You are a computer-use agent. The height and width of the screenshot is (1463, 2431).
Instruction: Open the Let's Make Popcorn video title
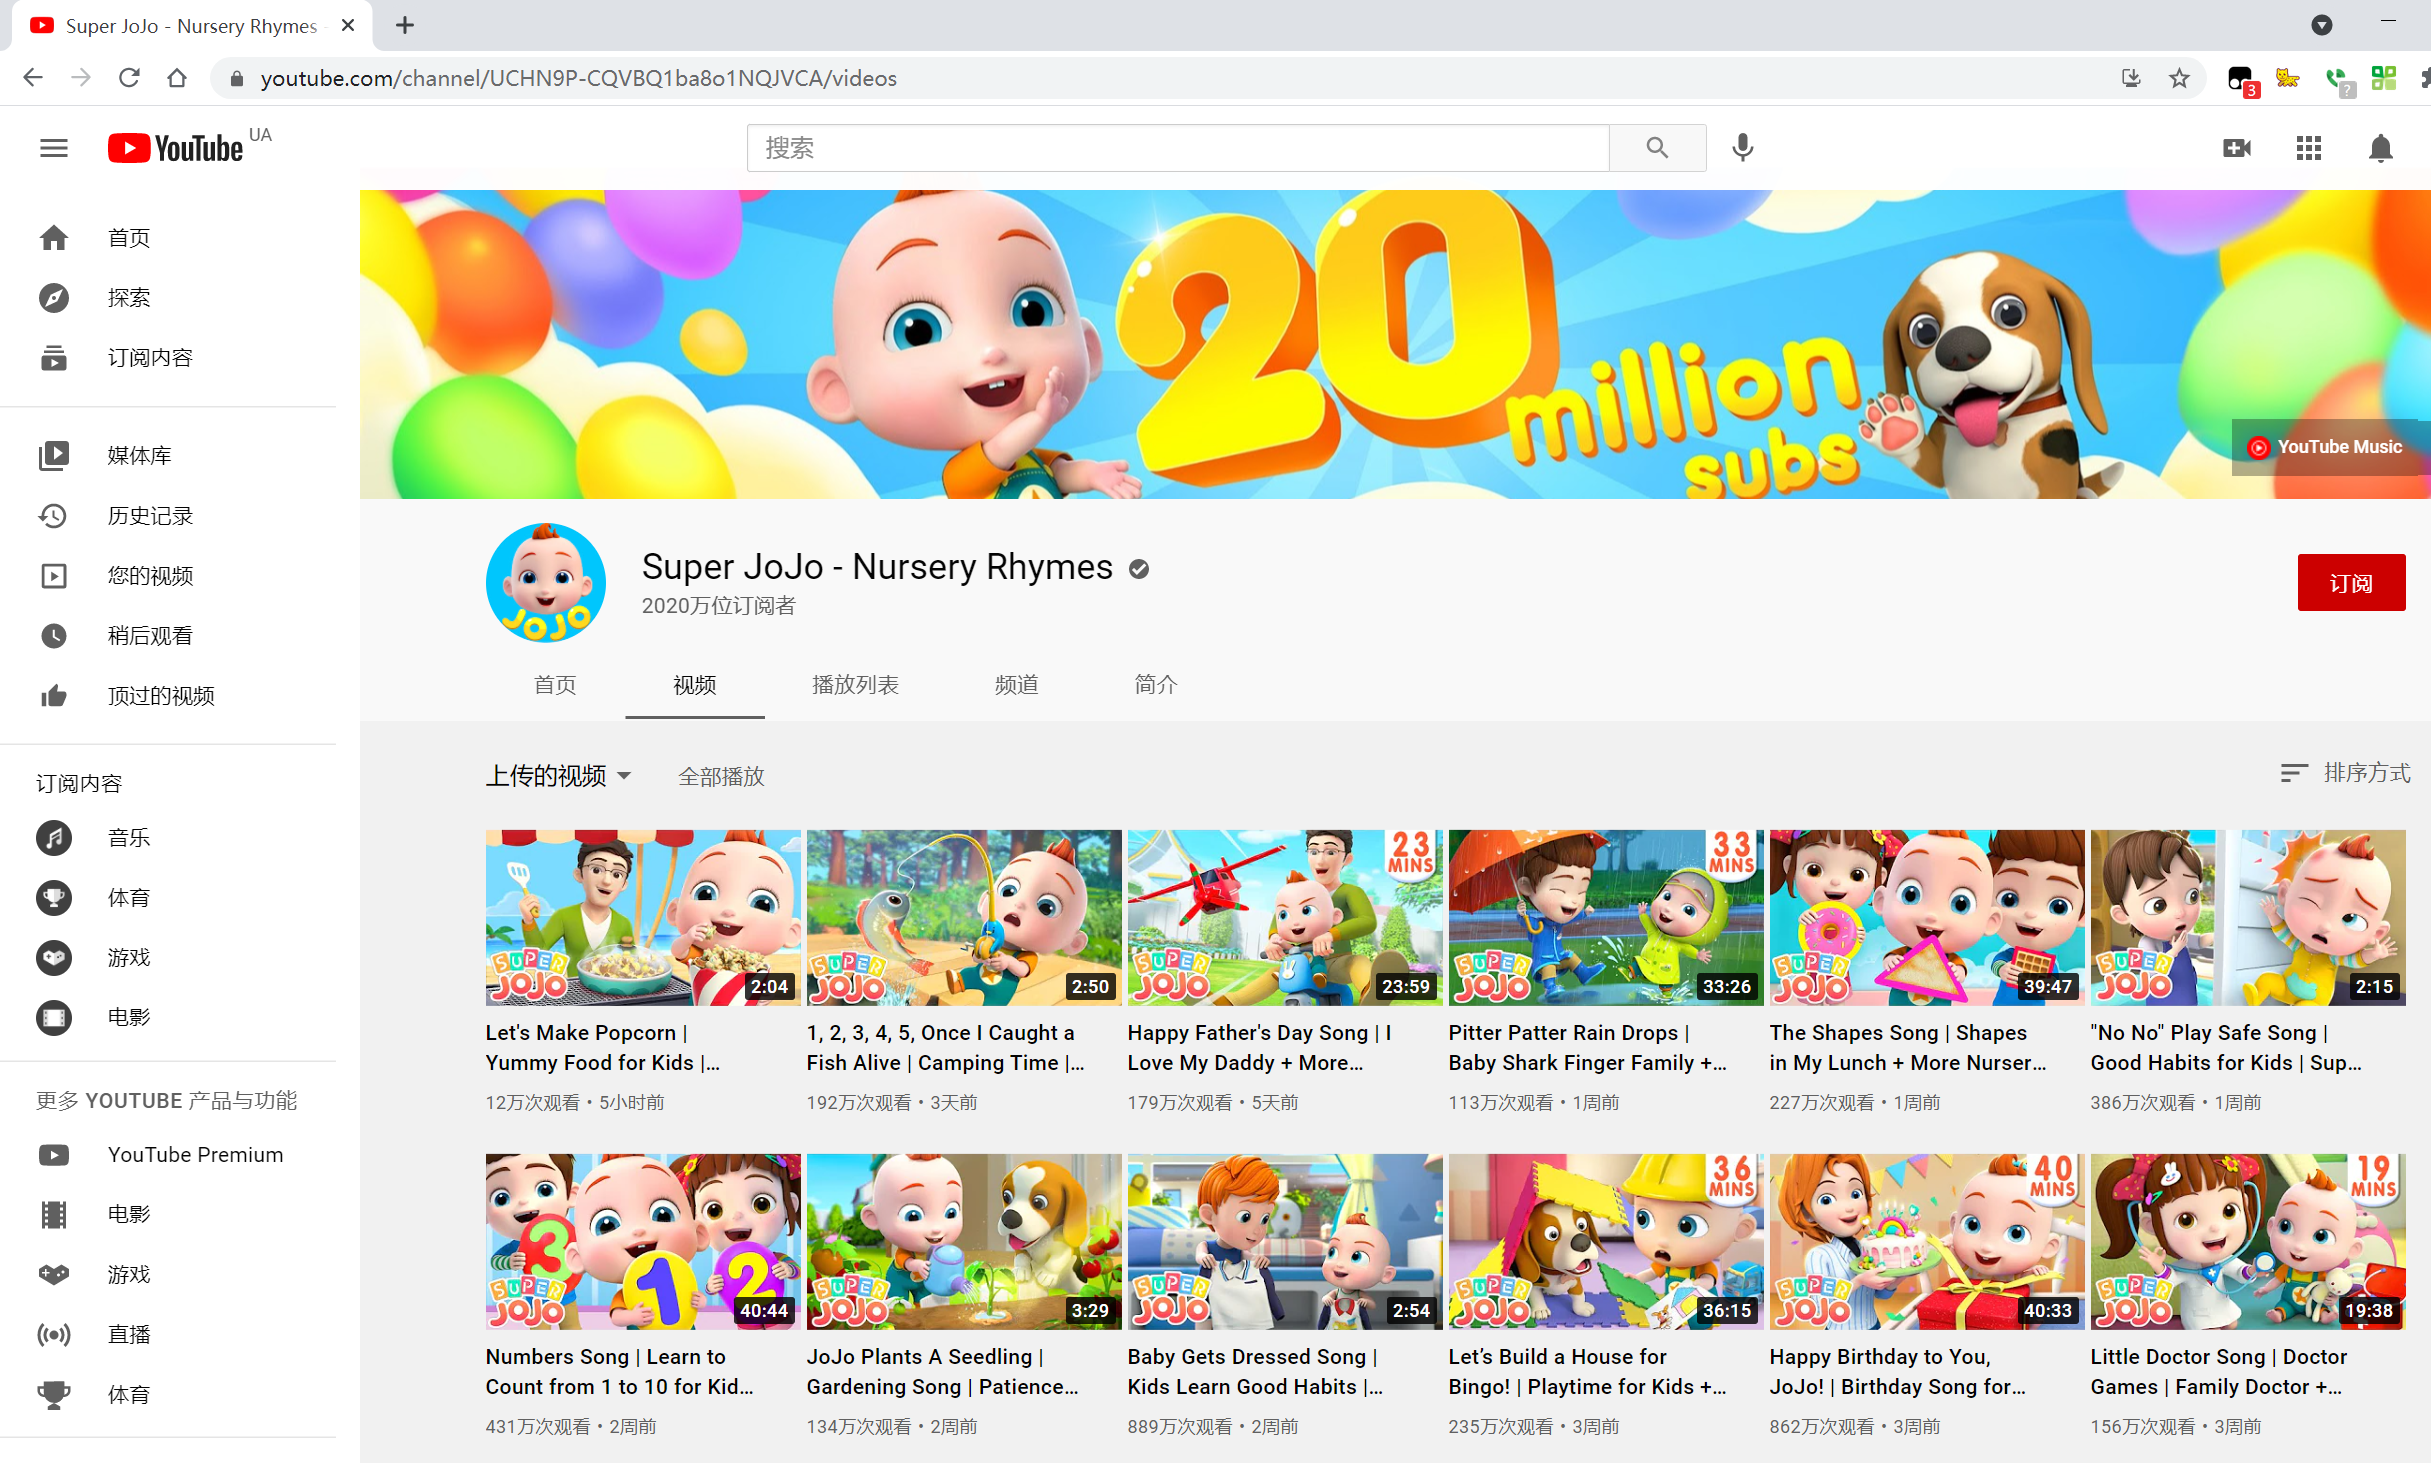603,1047
